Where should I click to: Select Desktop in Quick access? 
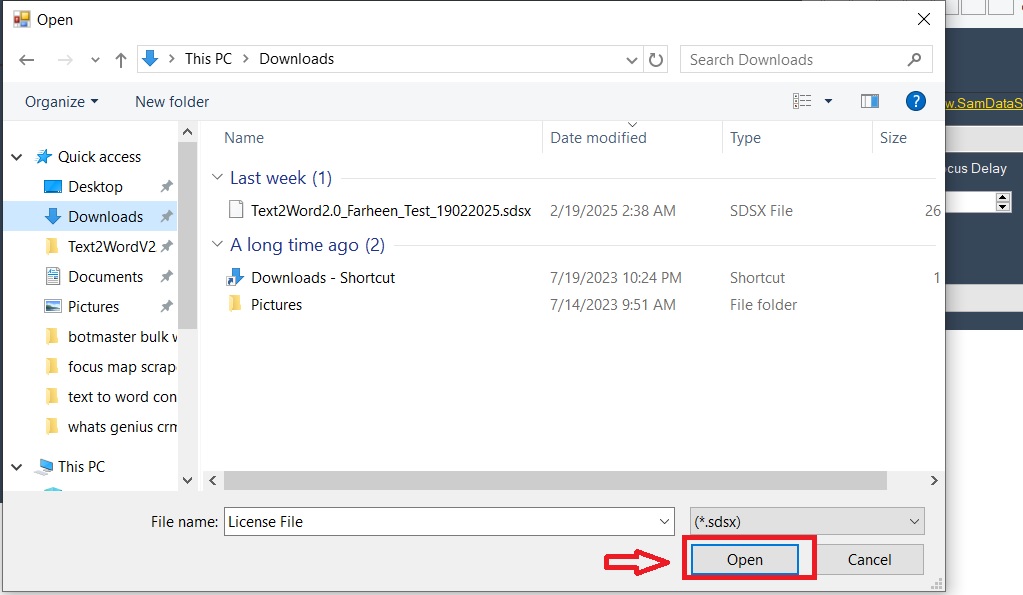pyautogui.click(x=95, y=187)
